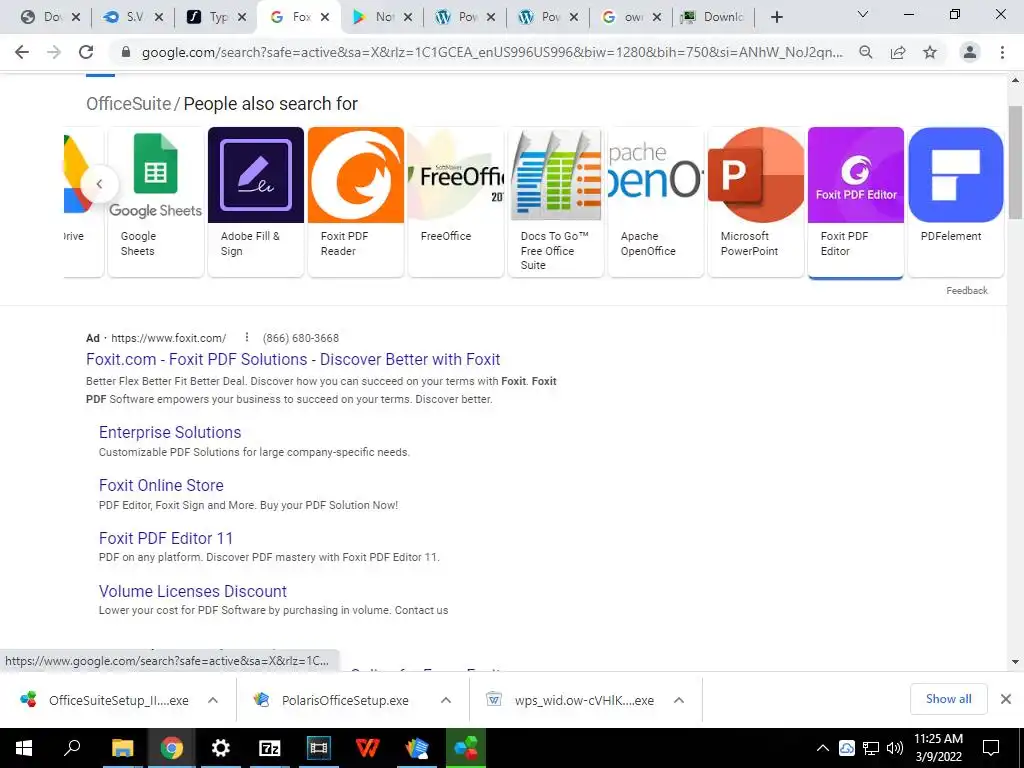Click Show all downloads button

click(948, 699)
